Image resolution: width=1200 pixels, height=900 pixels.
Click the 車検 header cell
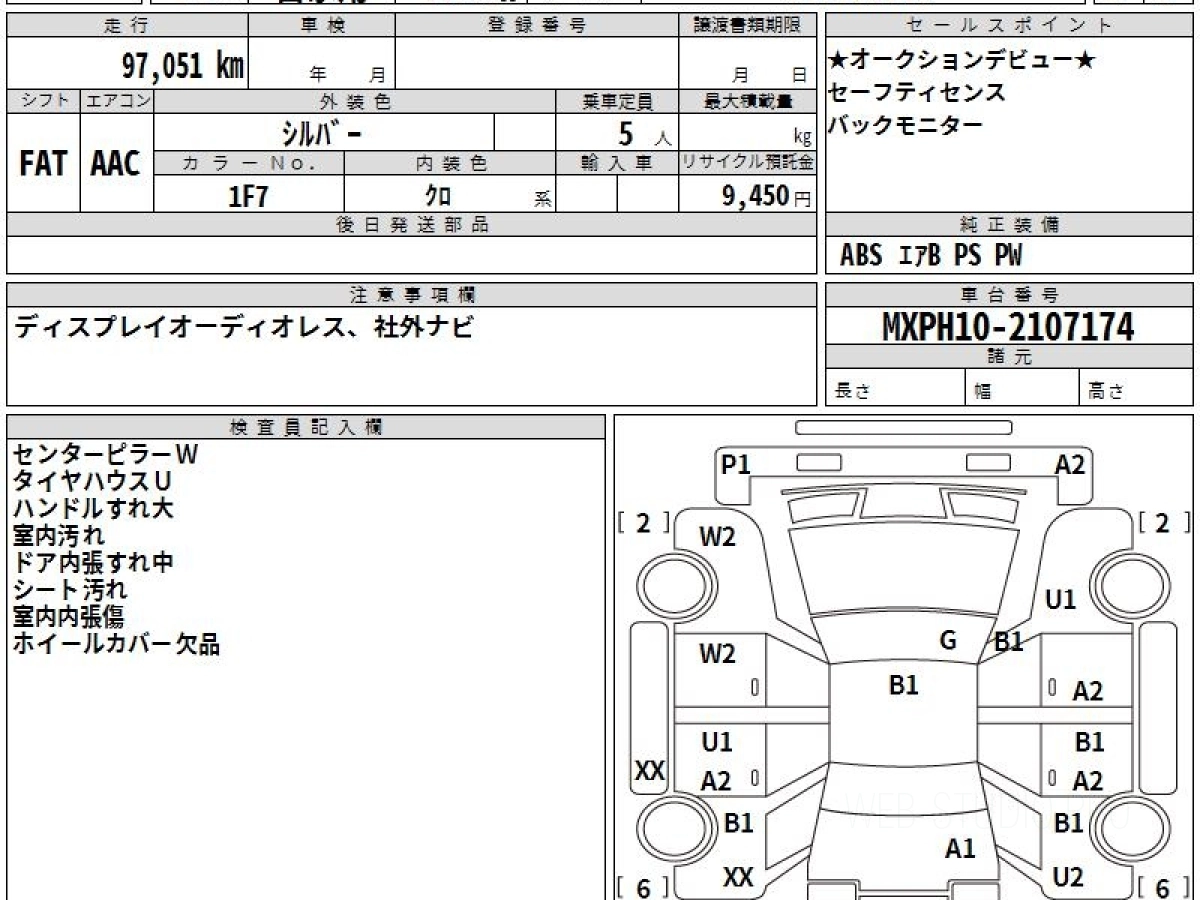pyautogui.click(x=321, y=26)
